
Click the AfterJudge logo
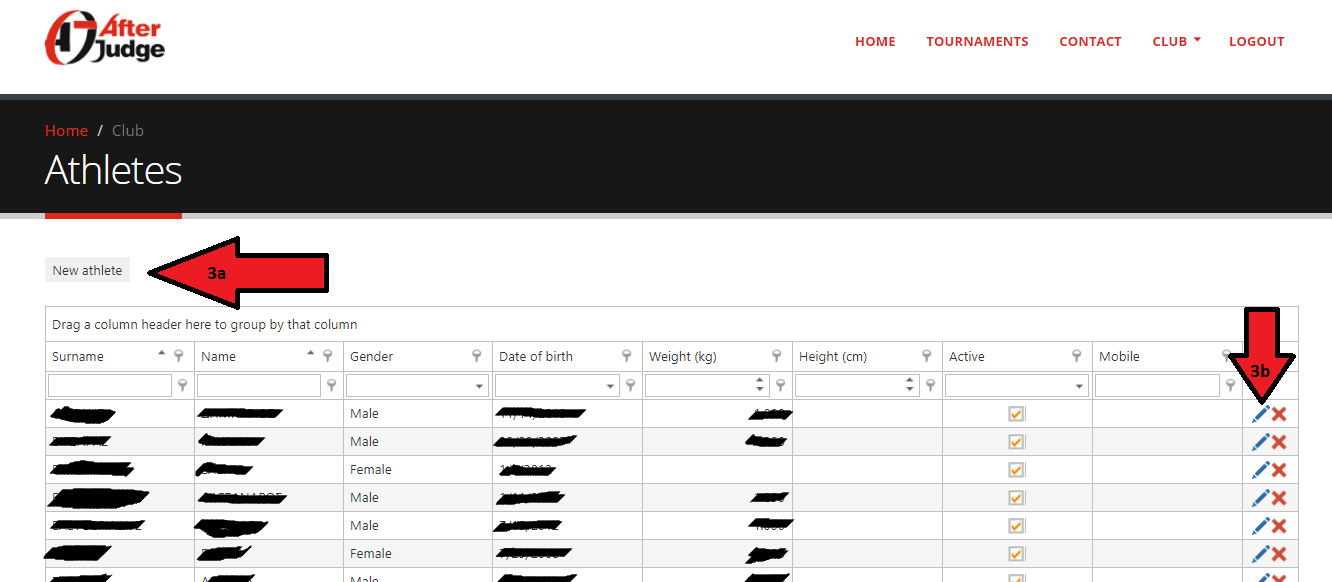coord(105,39)
